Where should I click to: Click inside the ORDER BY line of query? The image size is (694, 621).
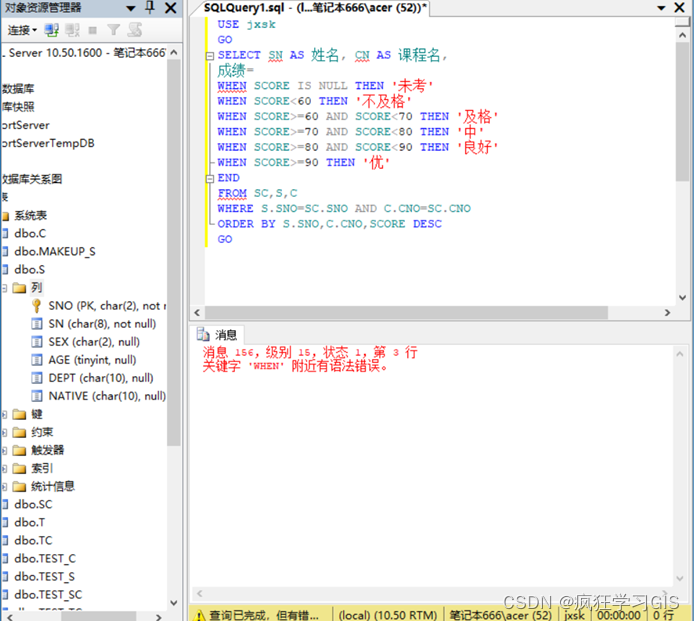click(x=329, y=224)
